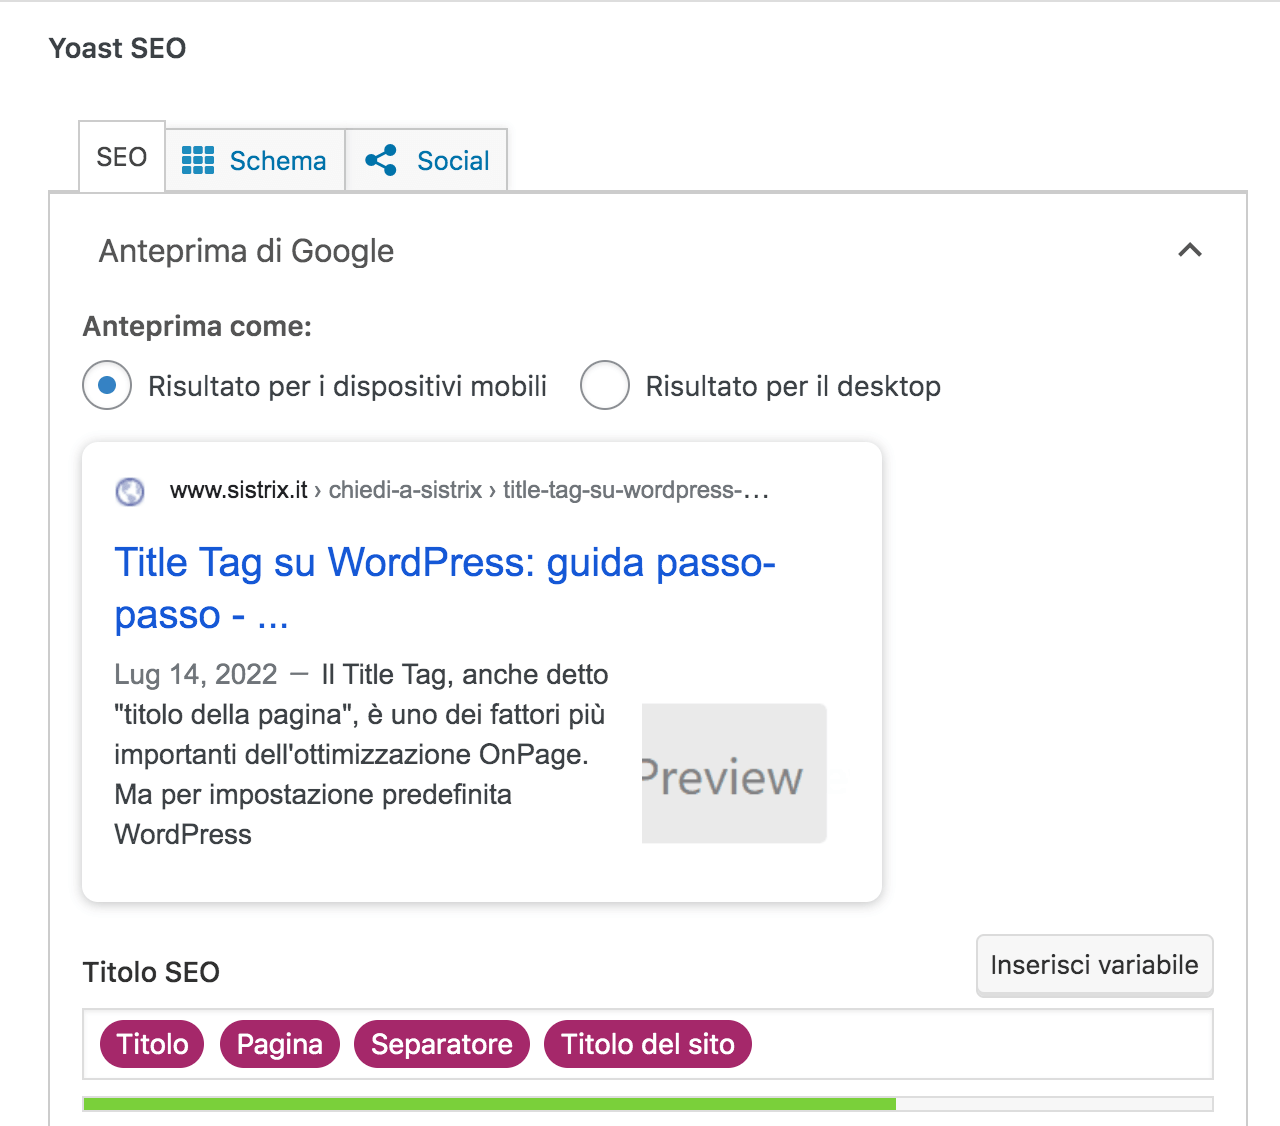
Task: Click the Separatore variable tag
Action: point(442,1044)
